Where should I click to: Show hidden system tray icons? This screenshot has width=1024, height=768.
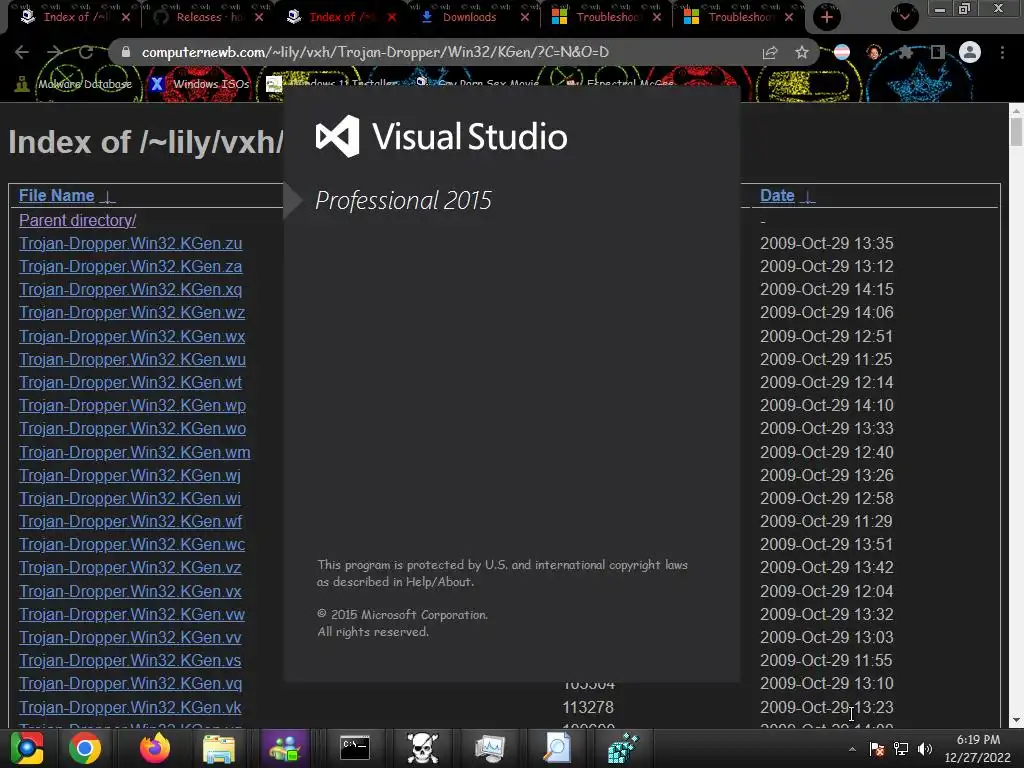tap(852, 749)
